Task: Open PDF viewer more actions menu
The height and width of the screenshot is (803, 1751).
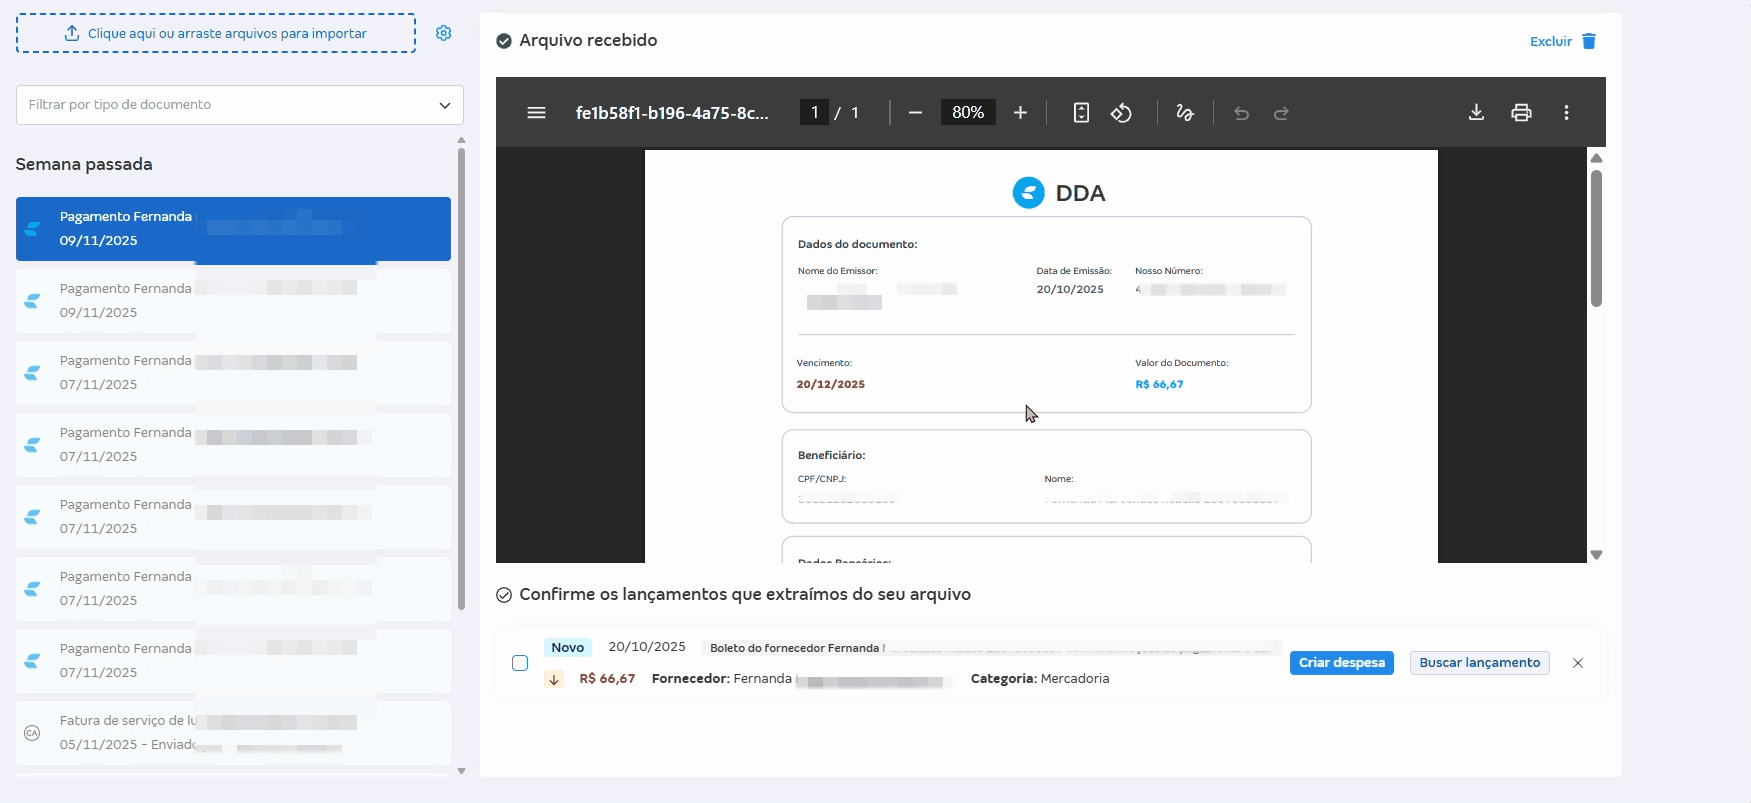Action: tap(1566, 113)
